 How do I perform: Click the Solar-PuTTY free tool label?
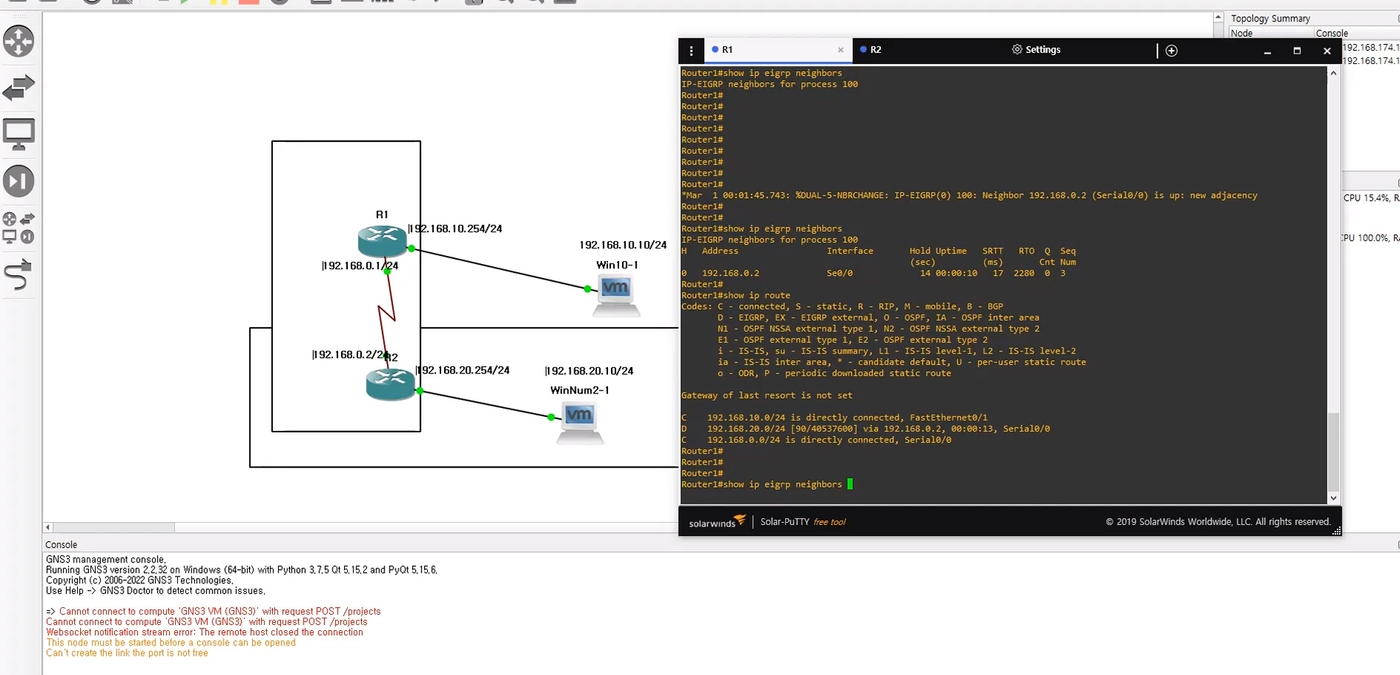point(803,522)
